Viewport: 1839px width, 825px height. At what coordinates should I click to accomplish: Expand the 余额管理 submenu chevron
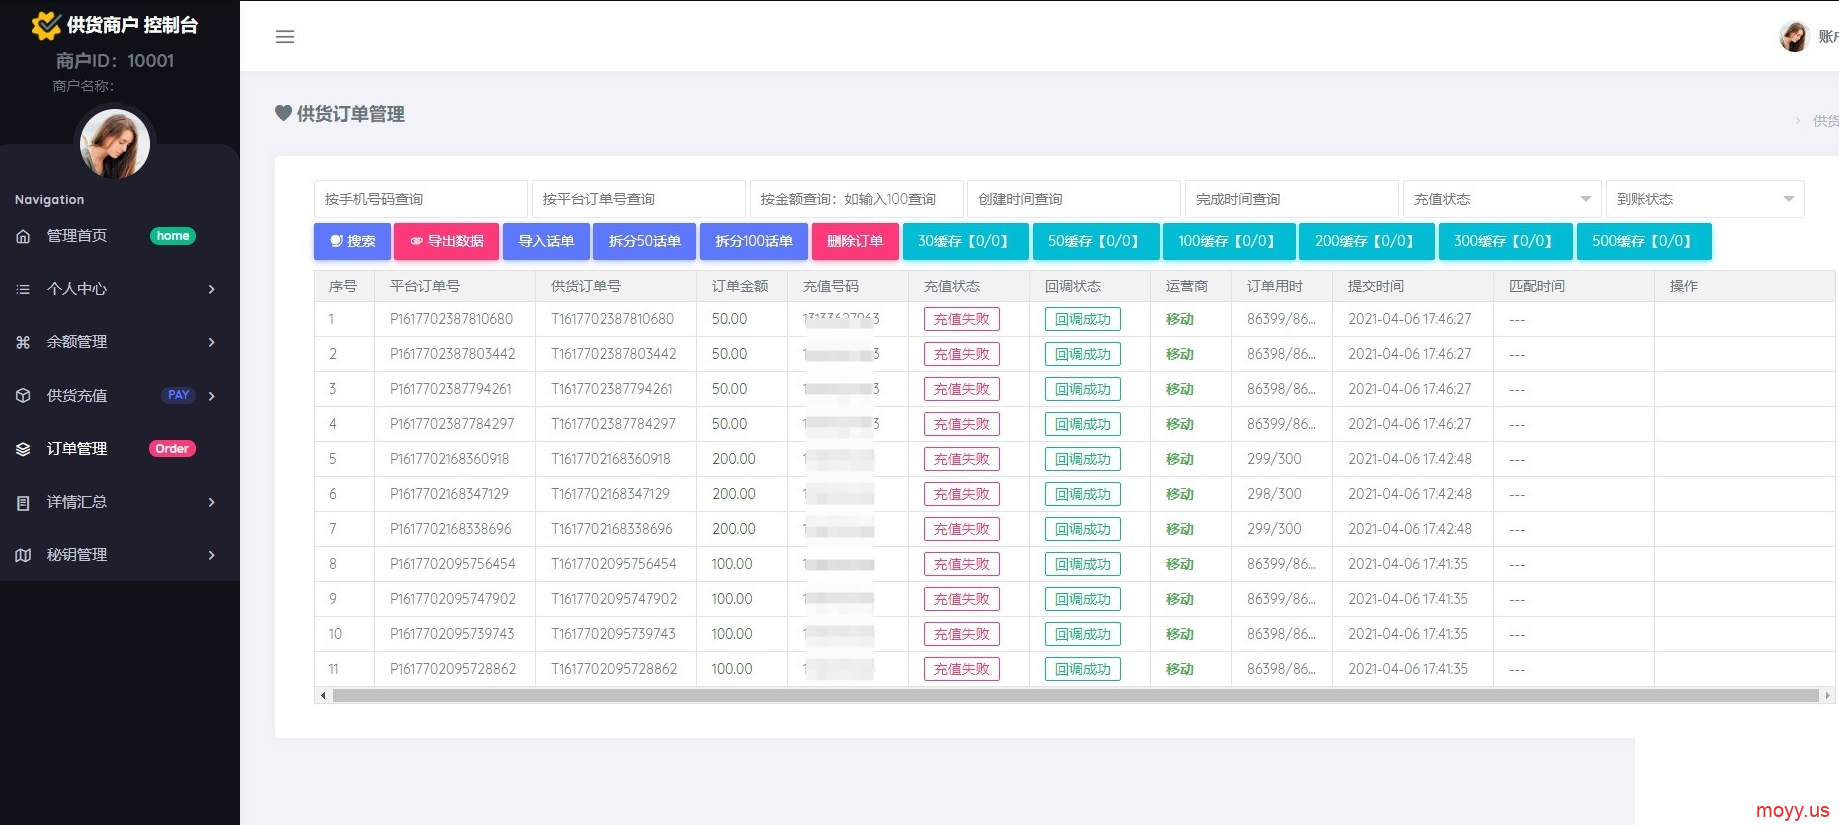coord(211,342)
